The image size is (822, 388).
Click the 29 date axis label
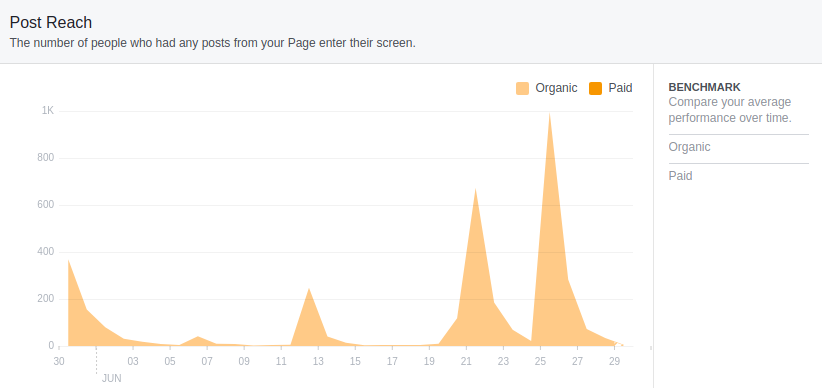614,361
